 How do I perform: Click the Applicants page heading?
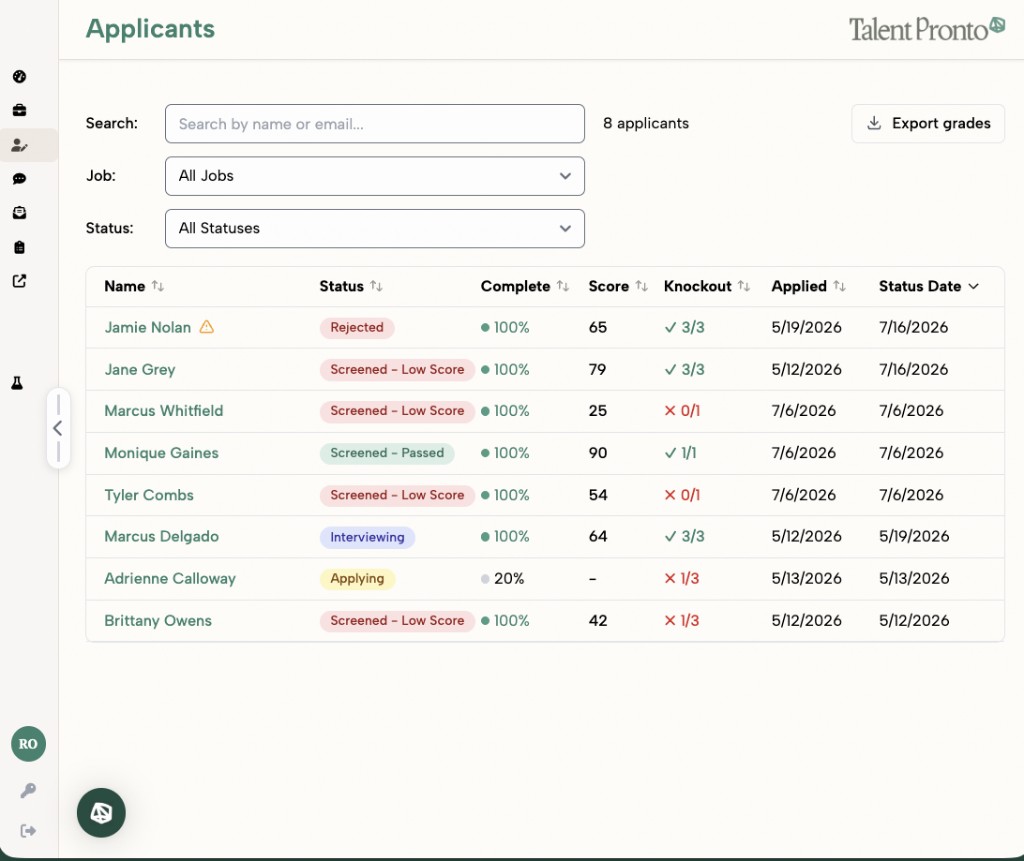tap(150, 29)
